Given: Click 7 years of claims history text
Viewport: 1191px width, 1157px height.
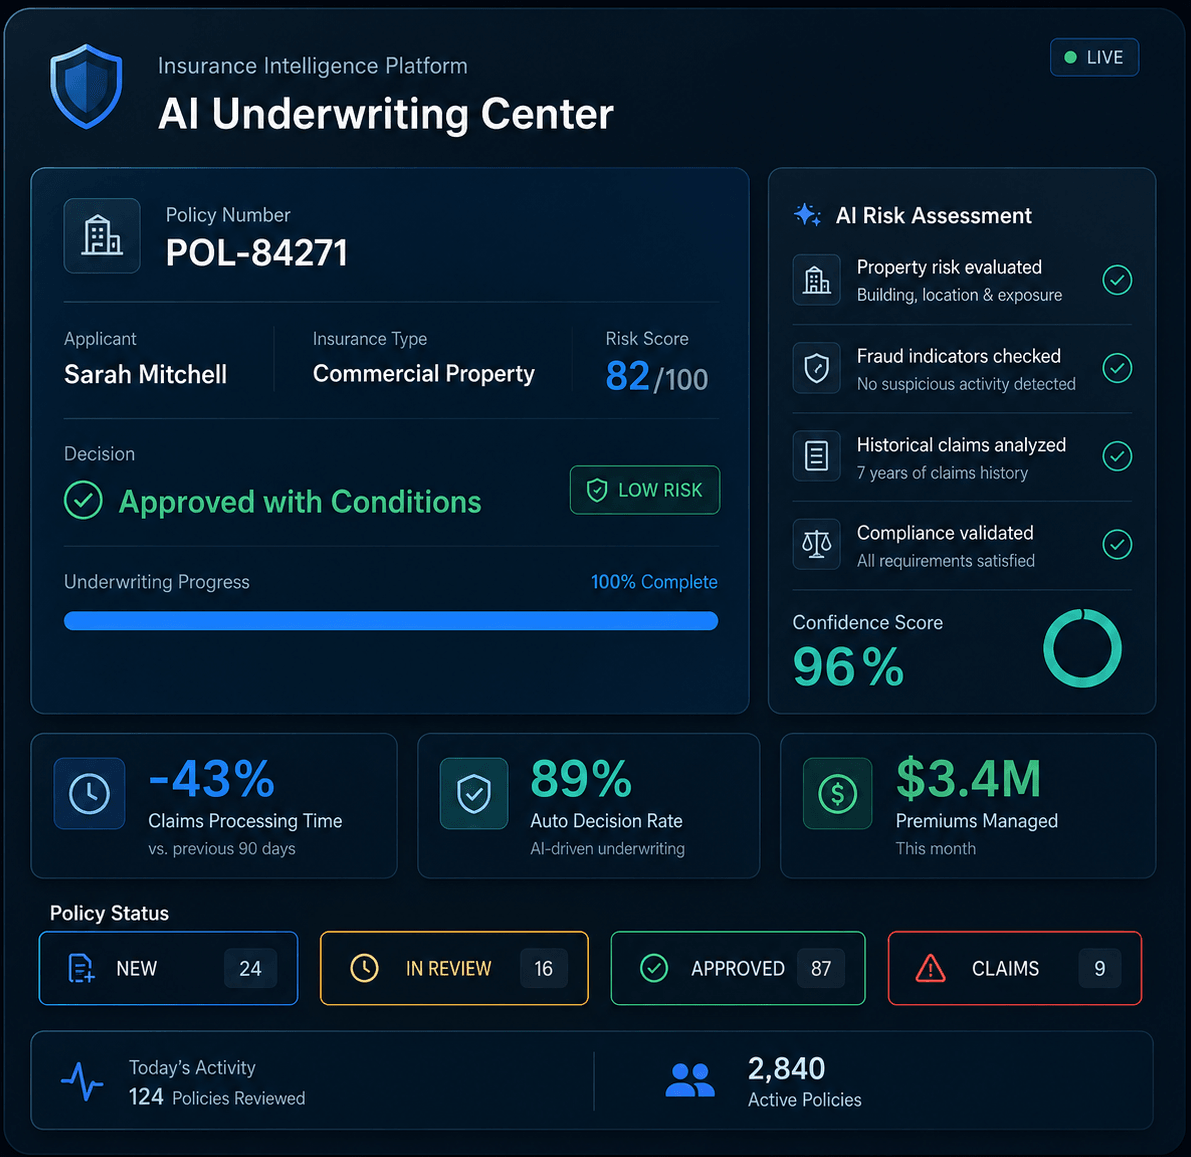Looking at the screenshot, I should tap(943, 473).
